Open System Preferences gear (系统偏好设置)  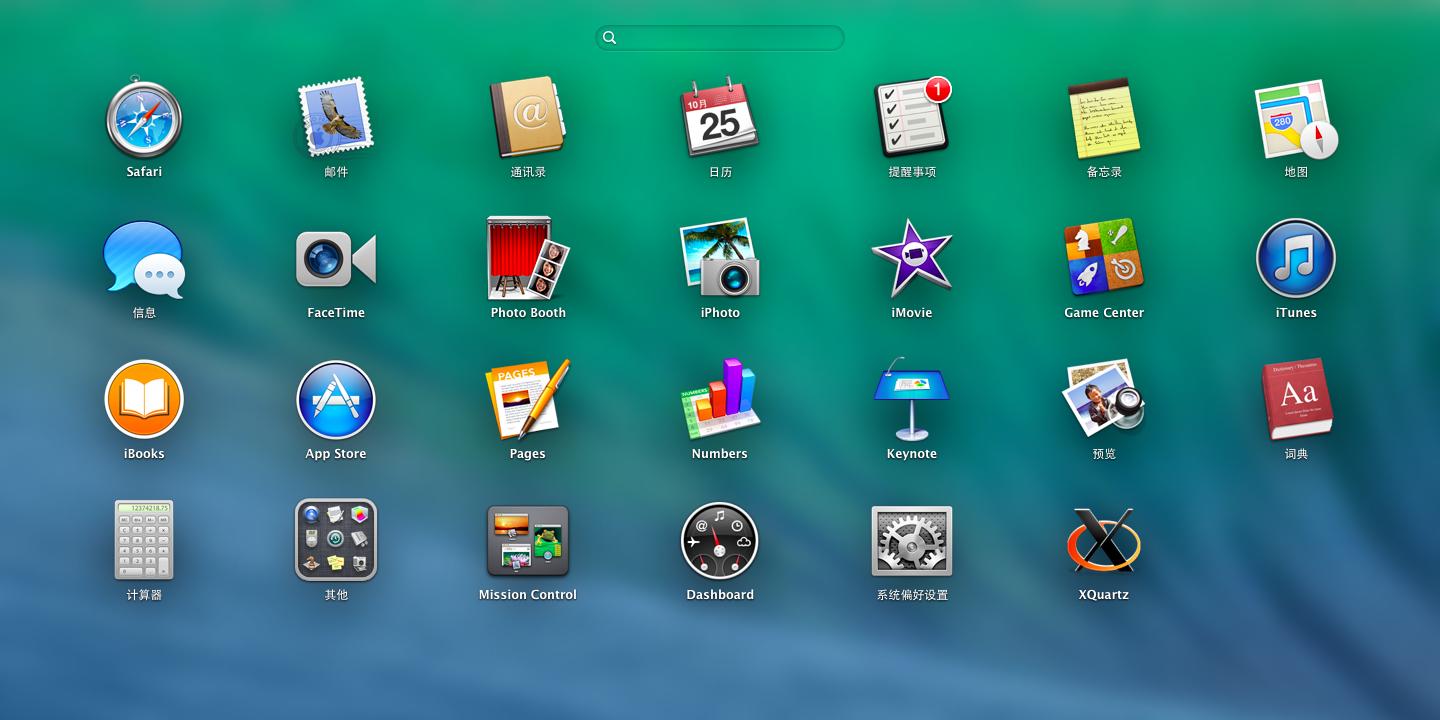(912, 541)
